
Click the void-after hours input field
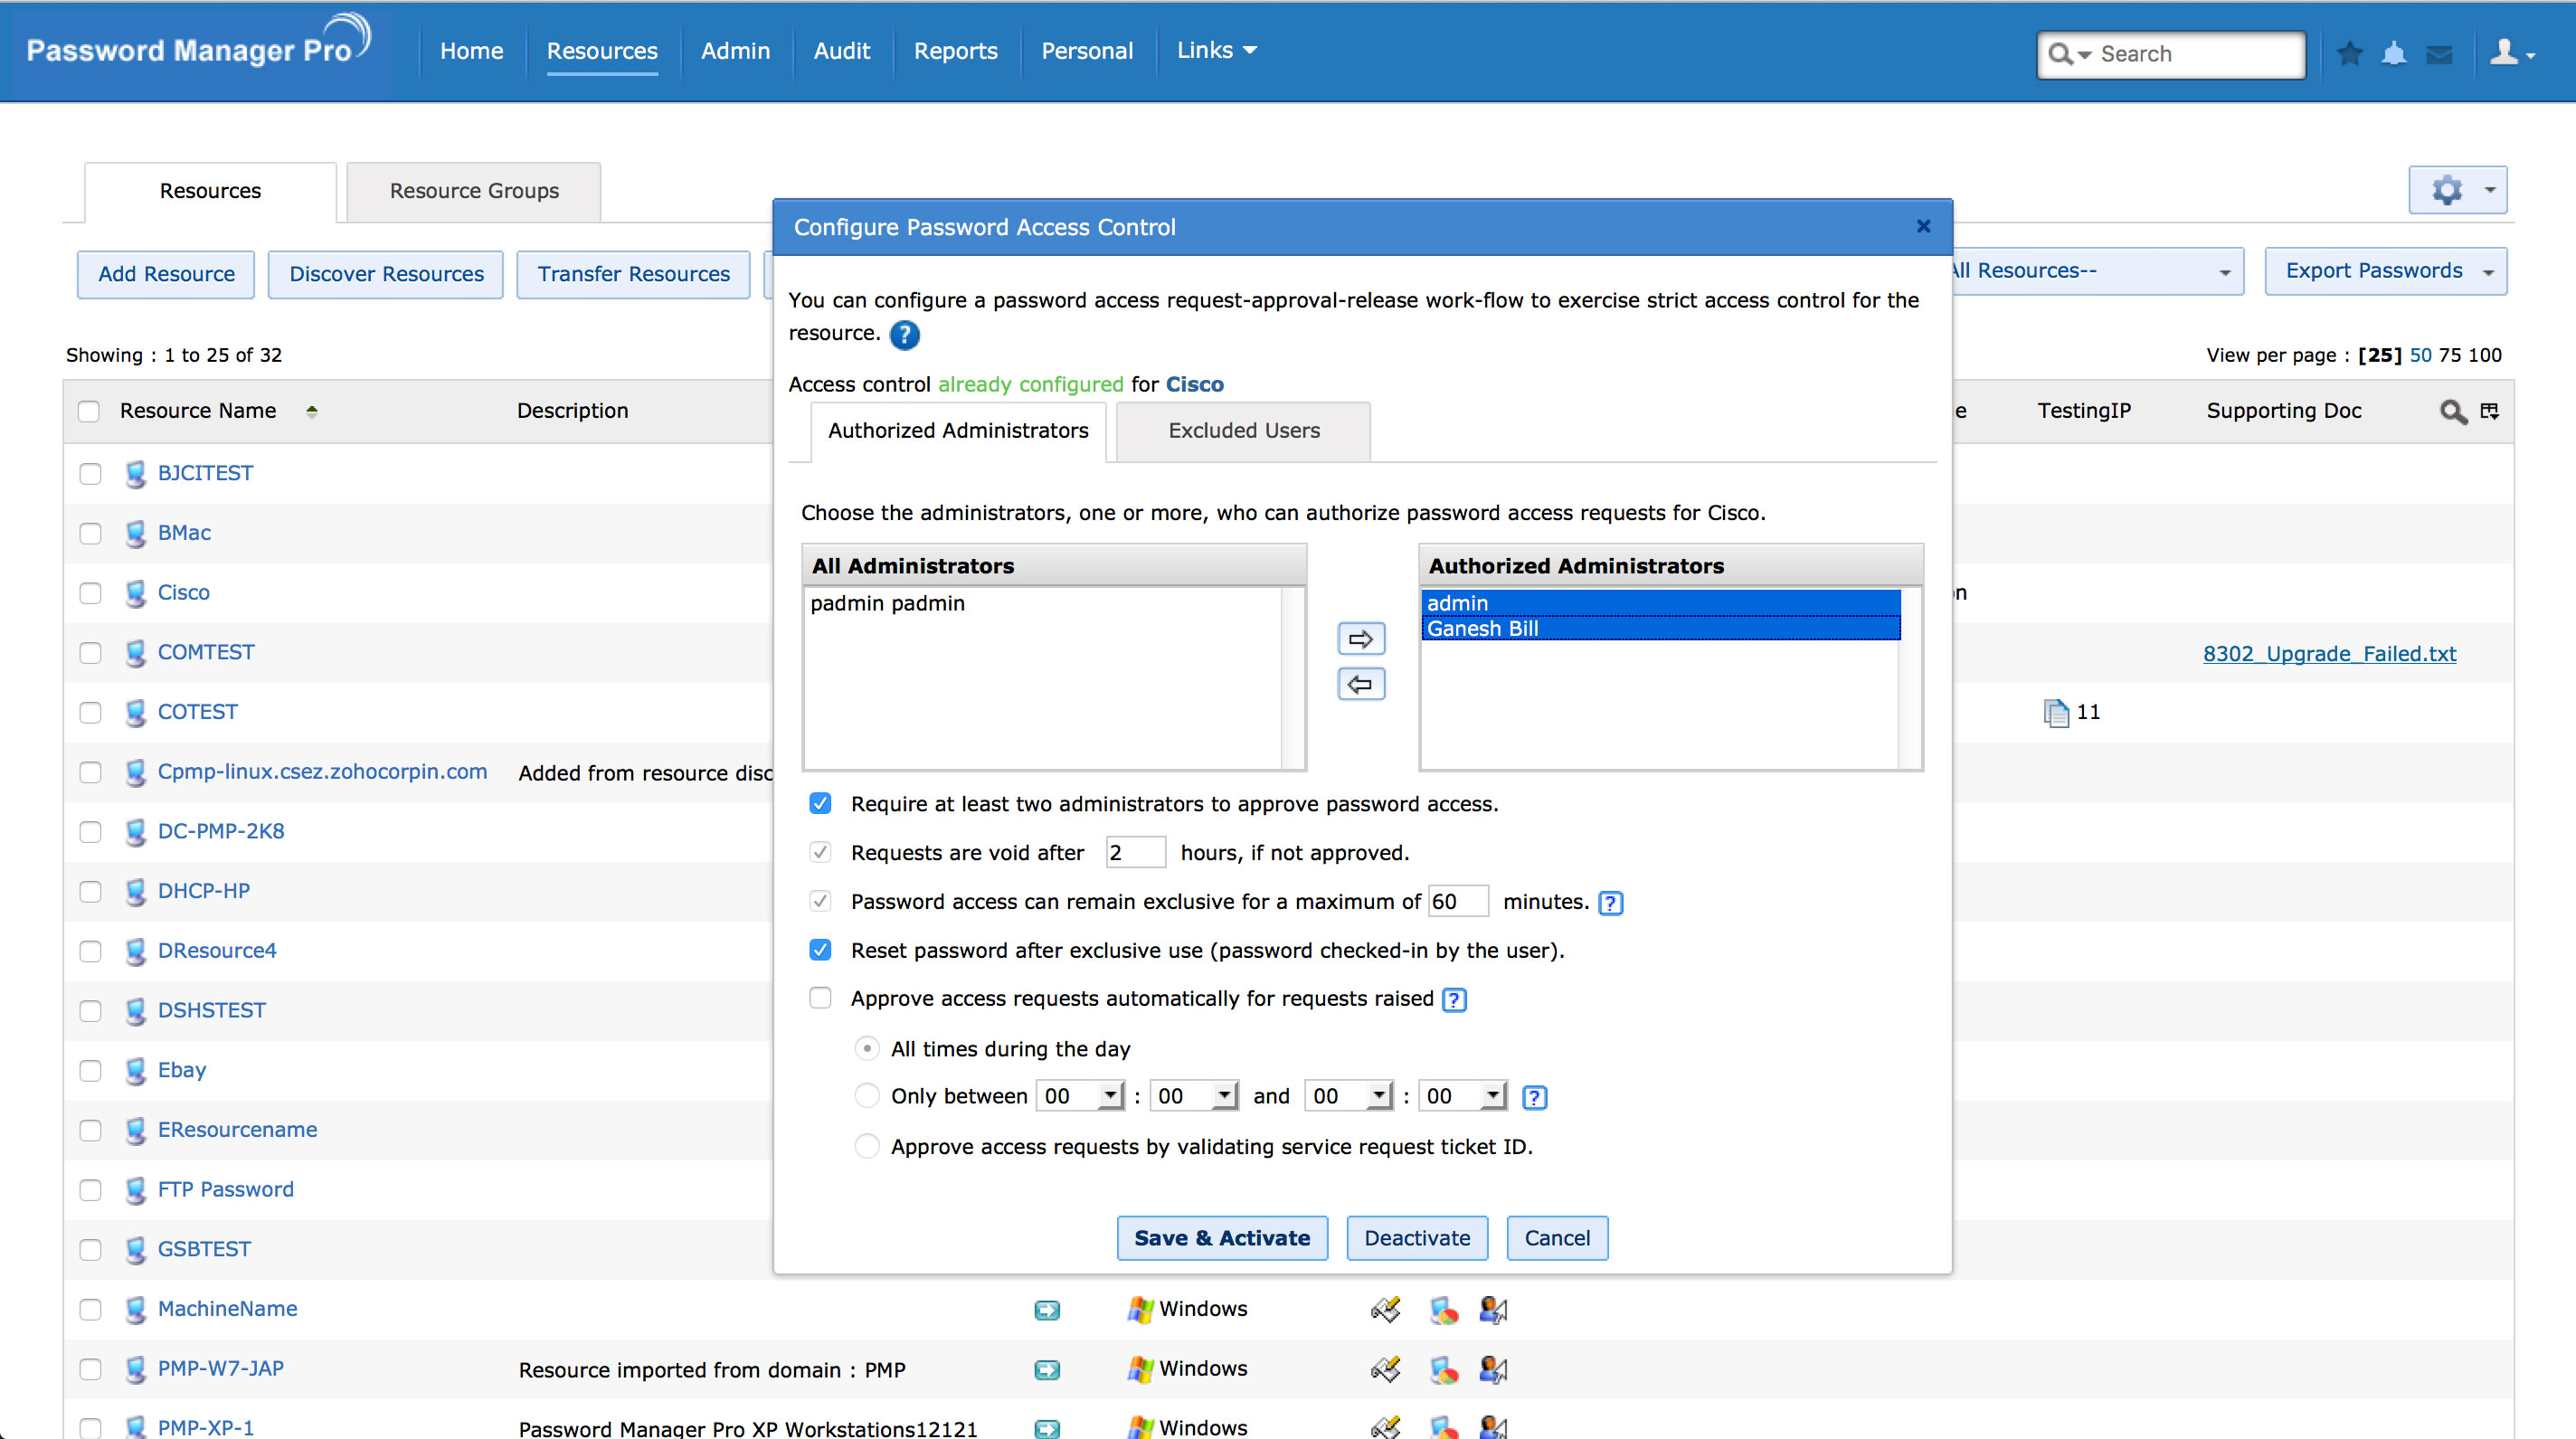point(1135,853)
